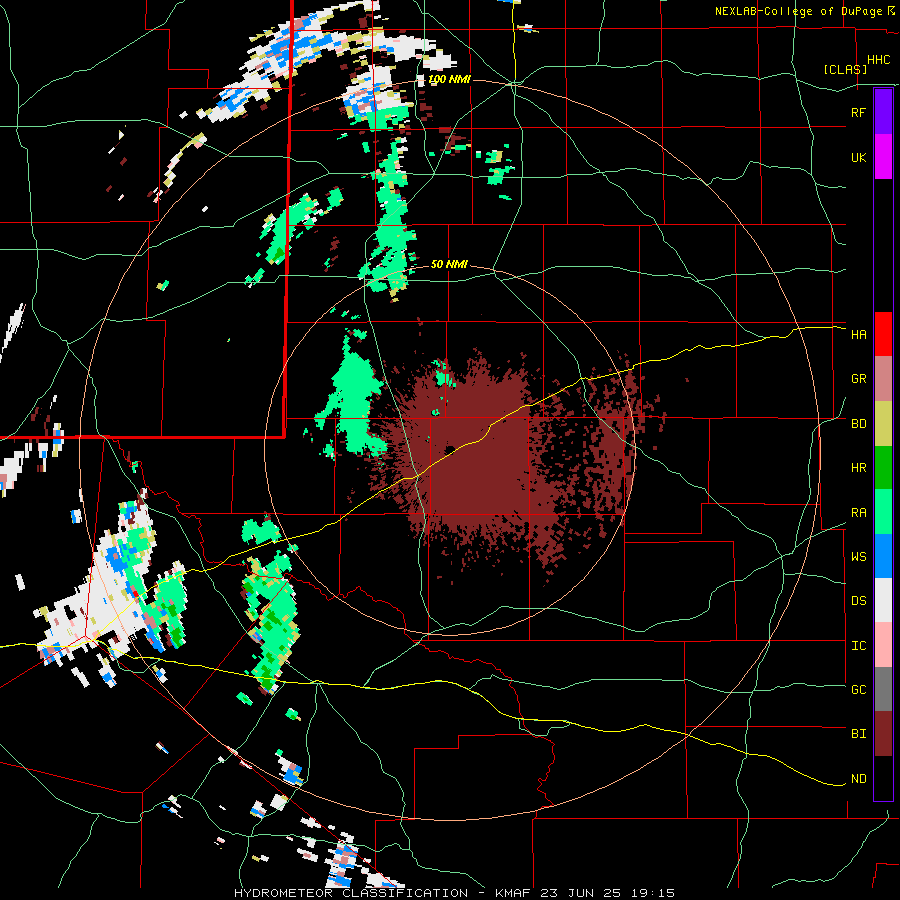Click the HR legend label
Viewport: 900px width, 900px height.
coord(858,468)
